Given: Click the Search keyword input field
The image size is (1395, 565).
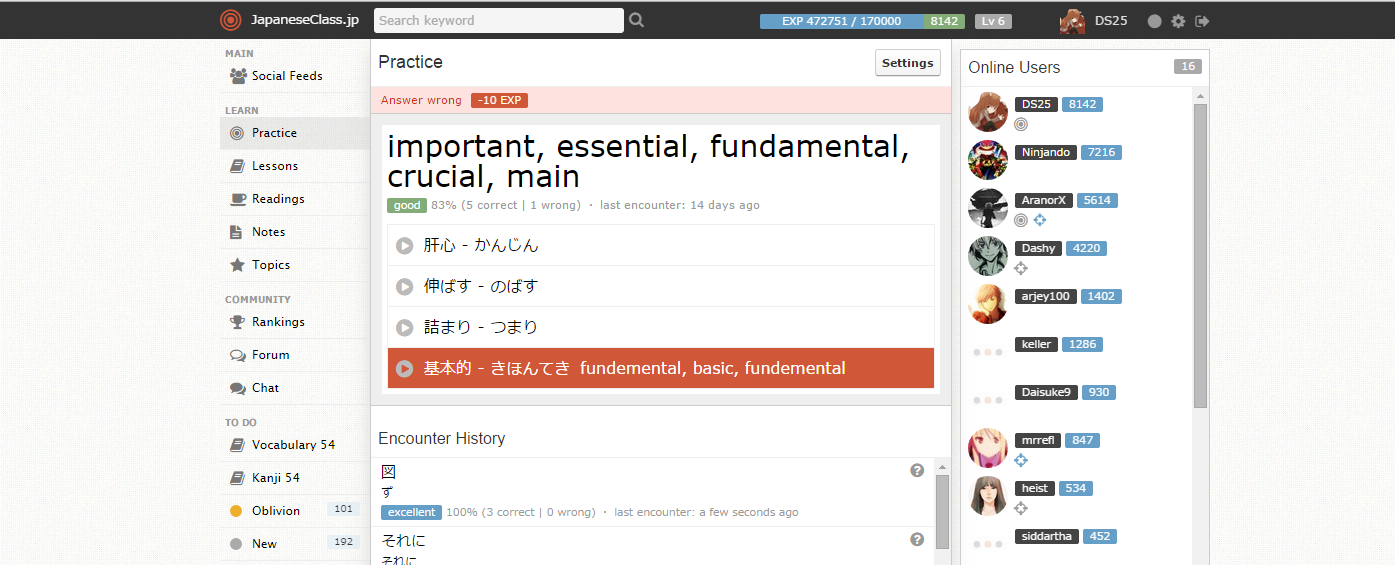Looking at the screenshot, I should 498,20.
